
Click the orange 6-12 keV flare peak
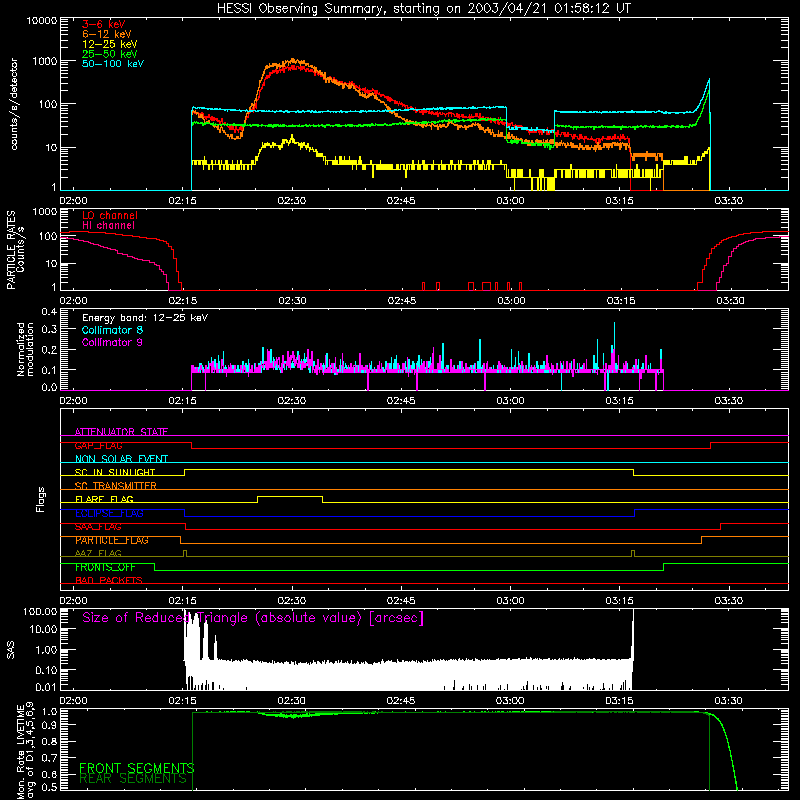click(292, 60)
